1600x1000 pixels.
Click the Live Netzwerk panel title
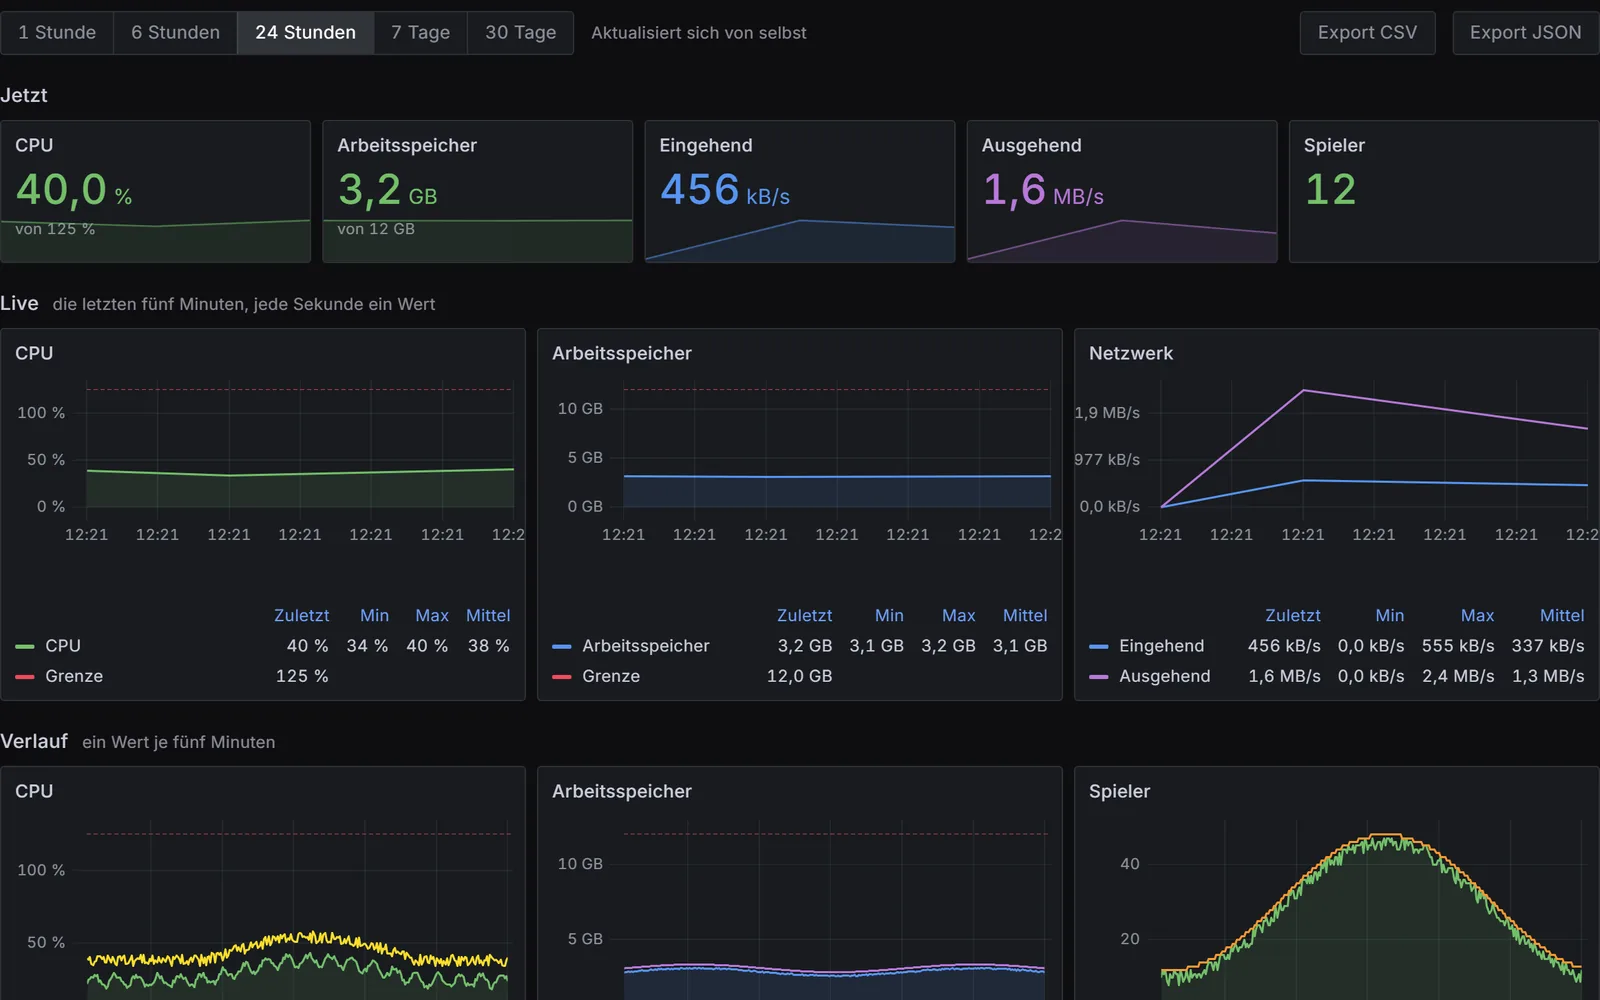click(x=1131, y=353)
